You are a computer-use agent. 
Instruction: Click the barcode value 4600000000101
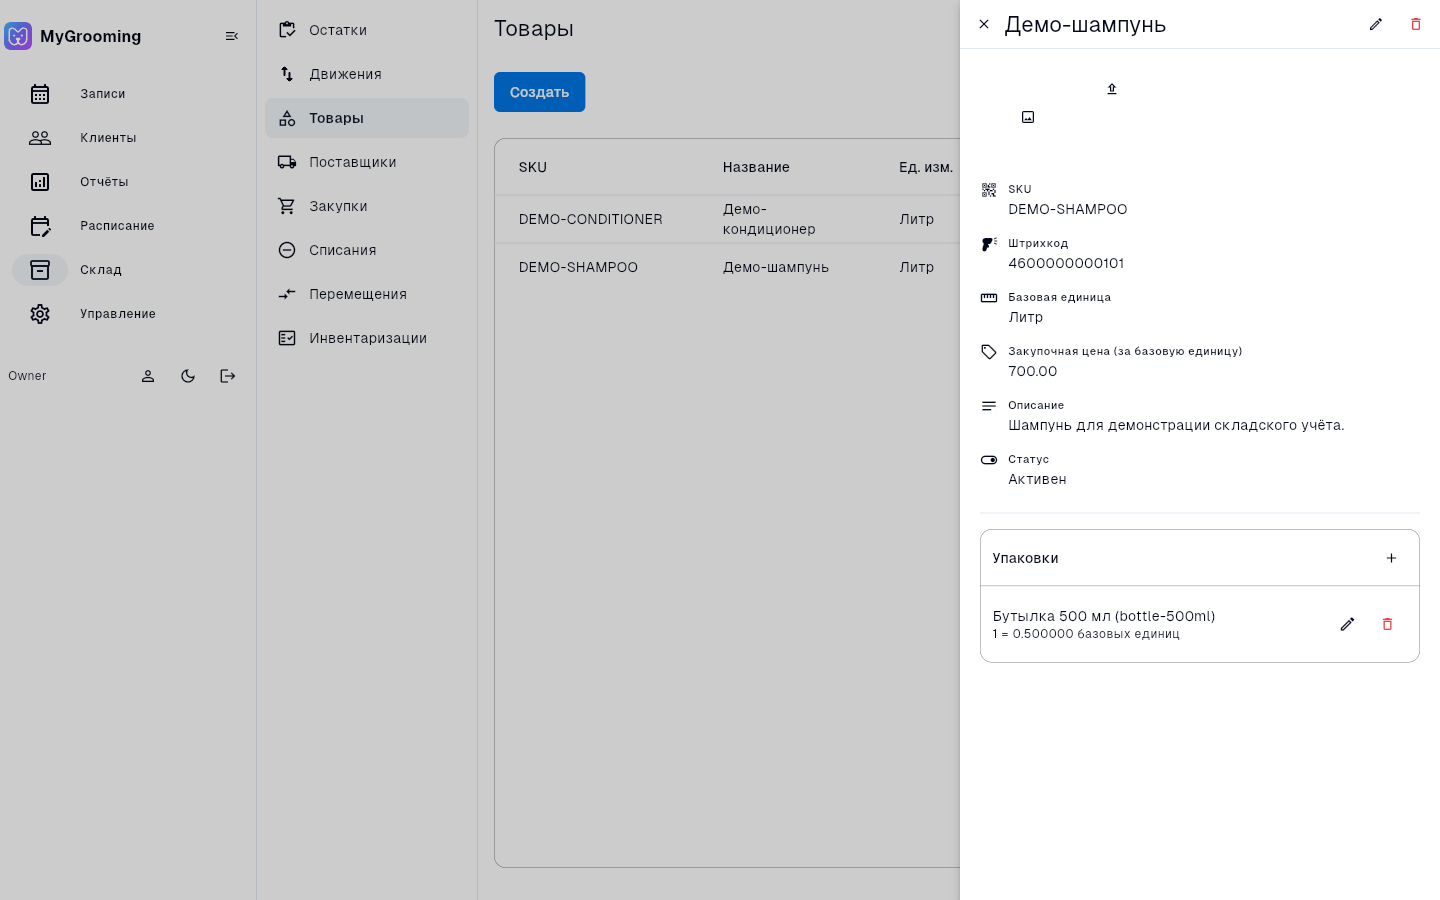[1066, 263]
